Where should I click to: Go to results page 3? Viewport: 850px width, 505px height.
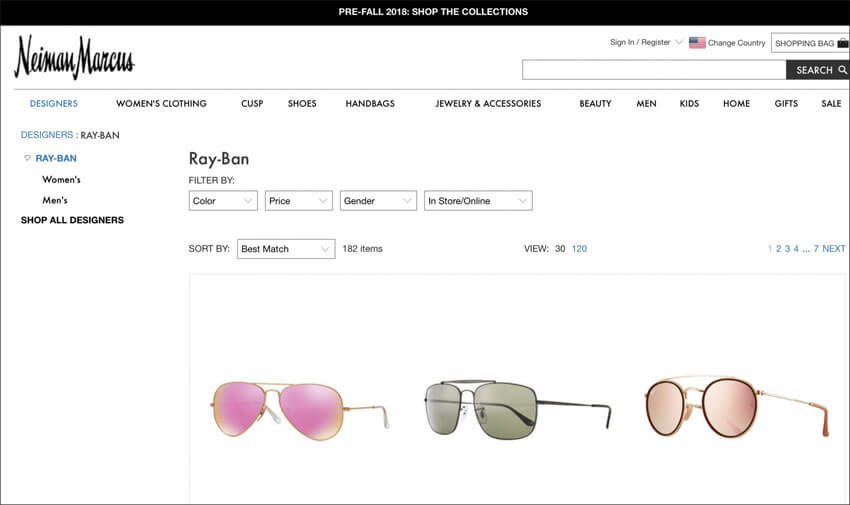click(787, 249)
